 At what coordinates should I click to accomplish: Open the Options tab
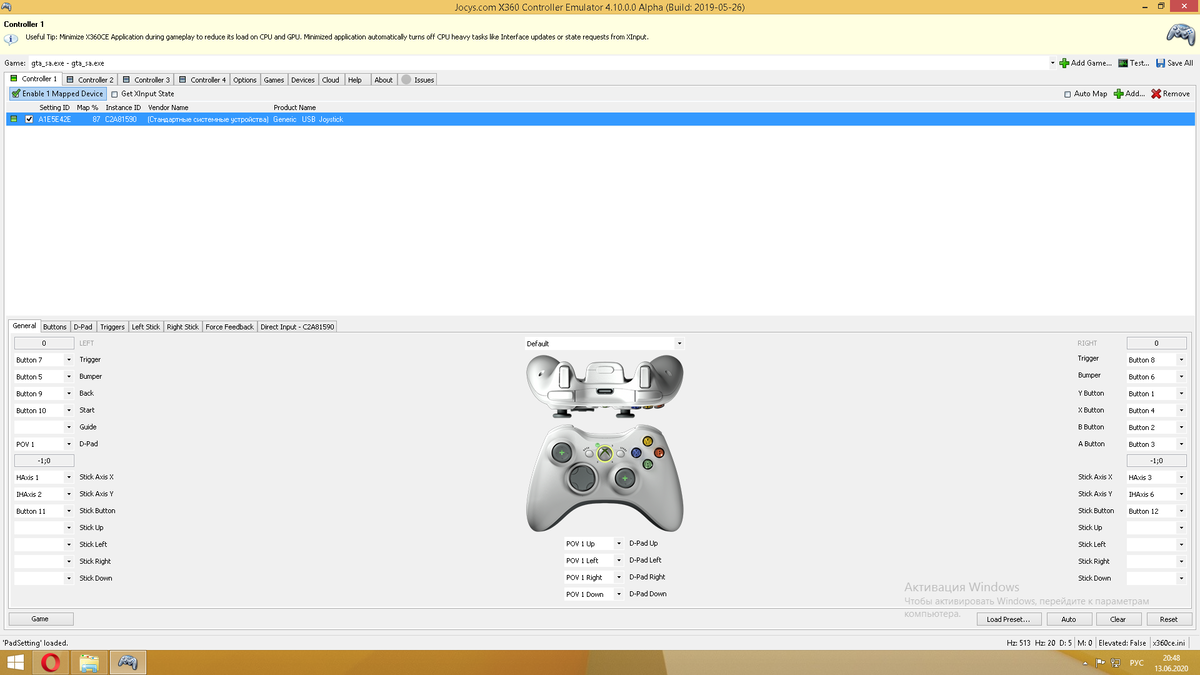click(245, 79)
